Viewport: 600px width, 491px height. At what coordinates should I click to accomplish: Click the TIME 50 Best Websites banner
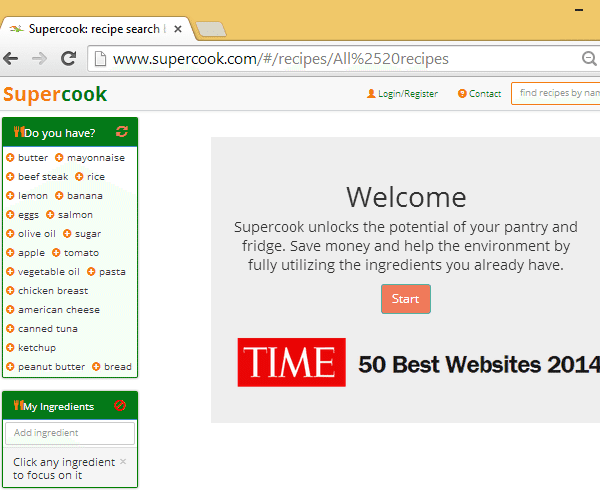click(x=419, y=362)
